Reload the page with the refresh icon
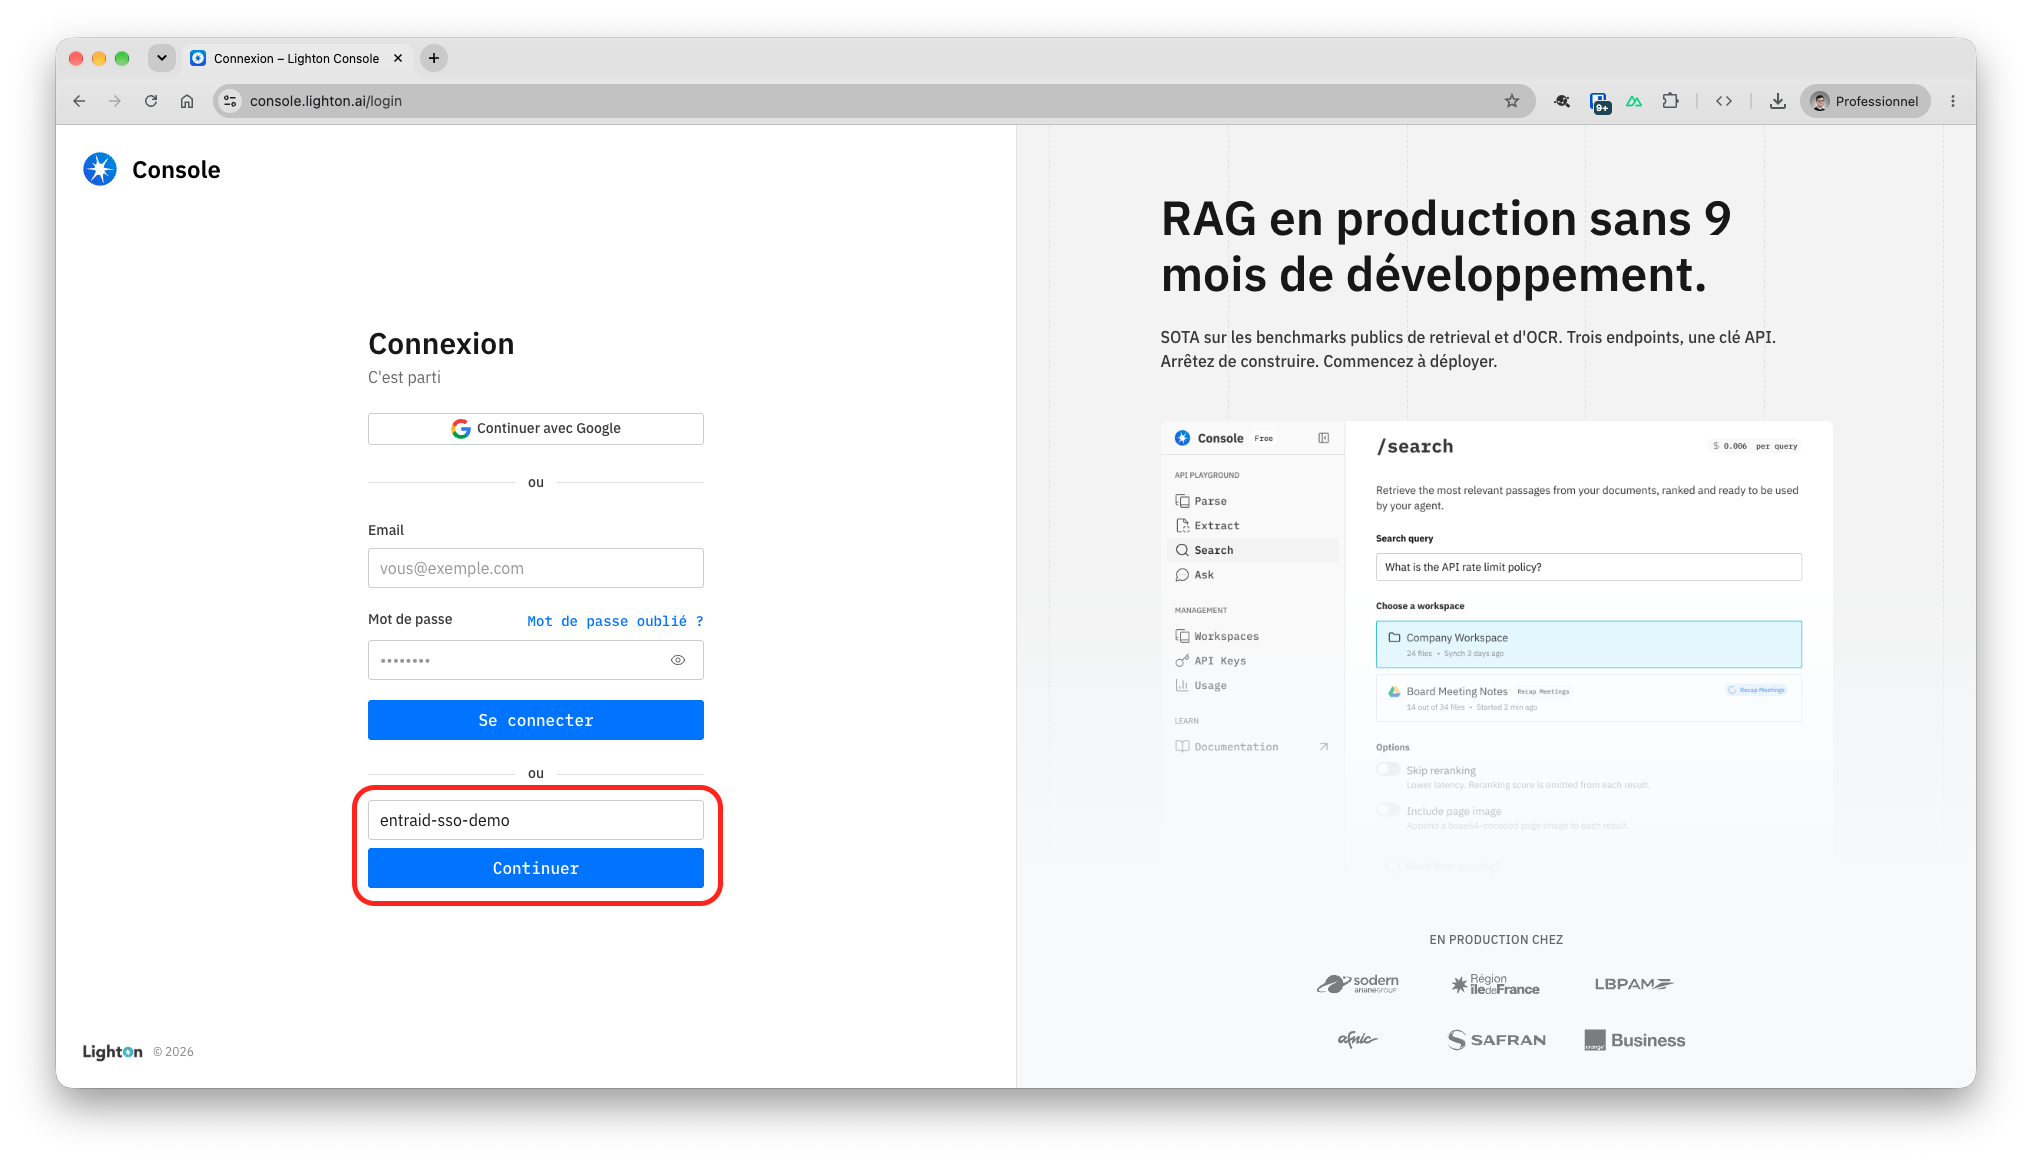Image resolution: width=2032 pixels, height=1162 pixels. pos(151,101)
